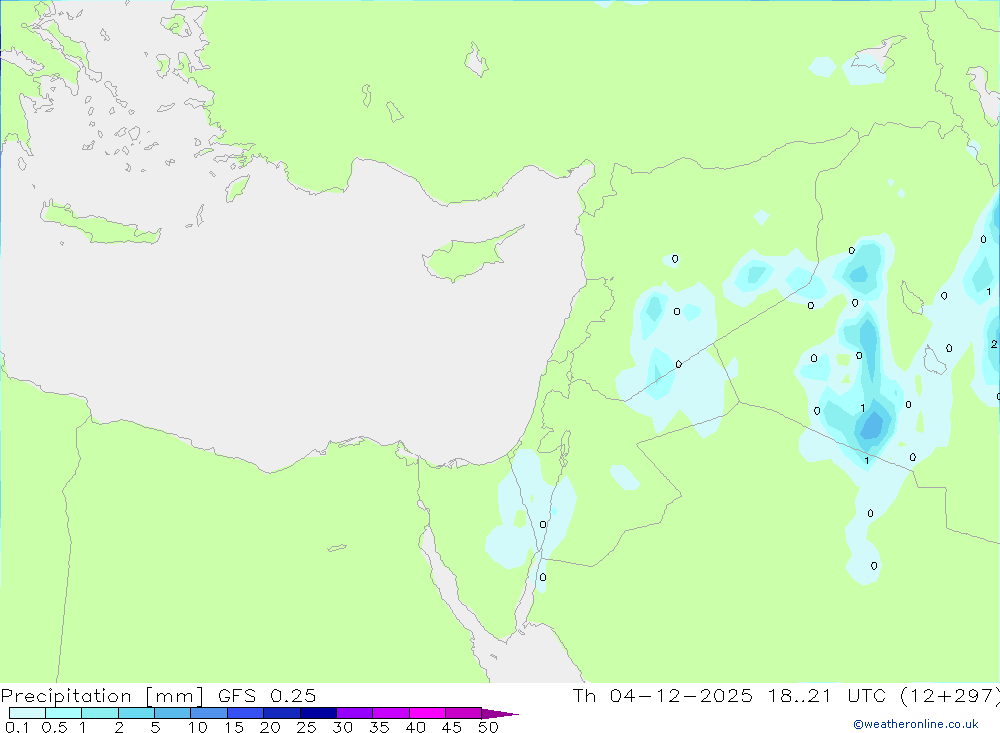
Task: Click the '(12+297)' forecast offset text
Action: 950,695
